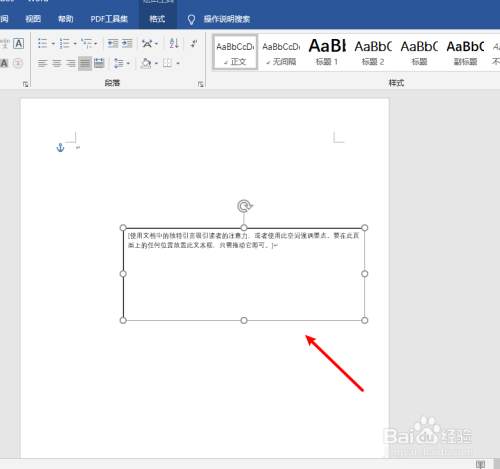Viewport: 500px width, 469px height.
Task: Apply the 标题 1 style
Action: point(327,52)
